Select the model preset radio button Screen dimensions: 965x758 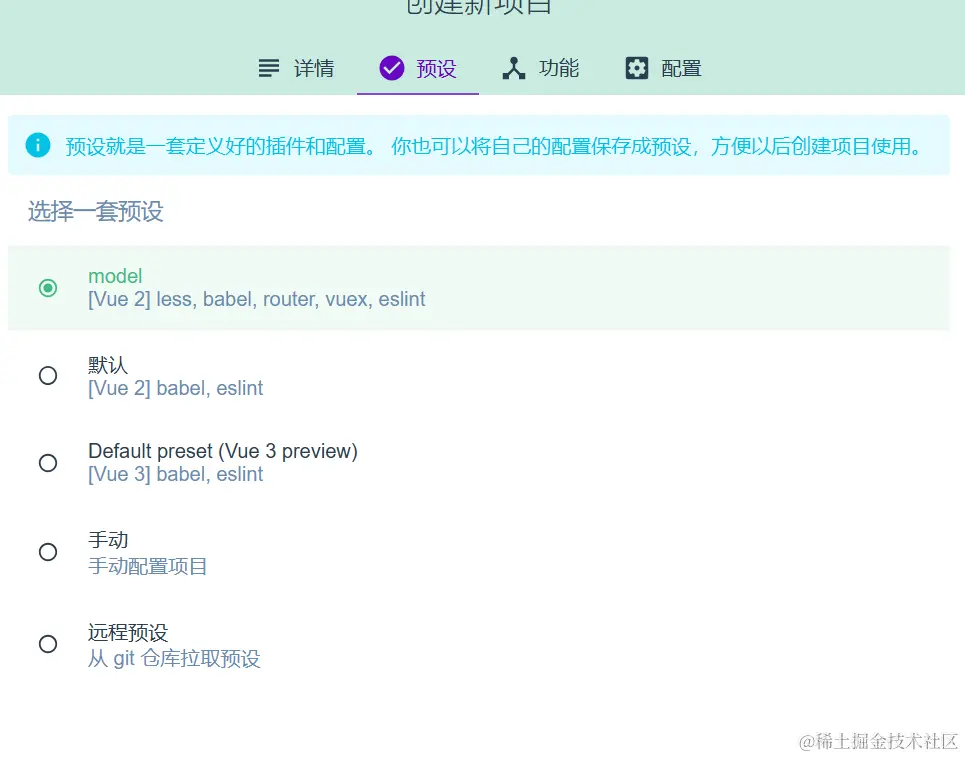[x=48, y=288]
